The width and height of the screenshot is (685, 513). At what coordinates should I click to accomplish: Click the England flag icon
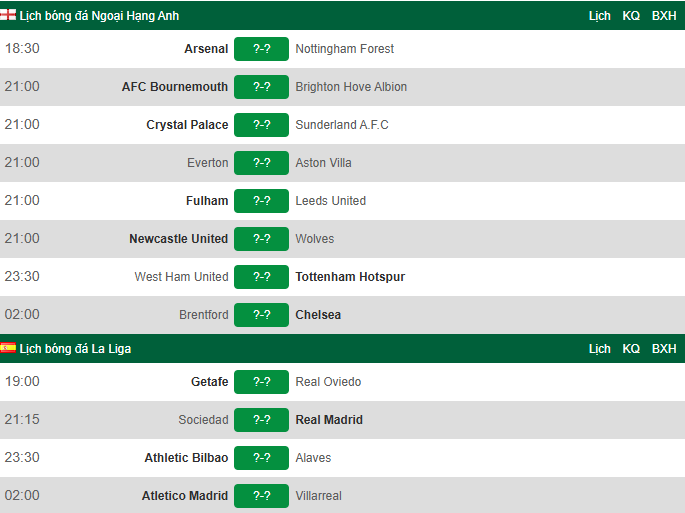[8, 15]
